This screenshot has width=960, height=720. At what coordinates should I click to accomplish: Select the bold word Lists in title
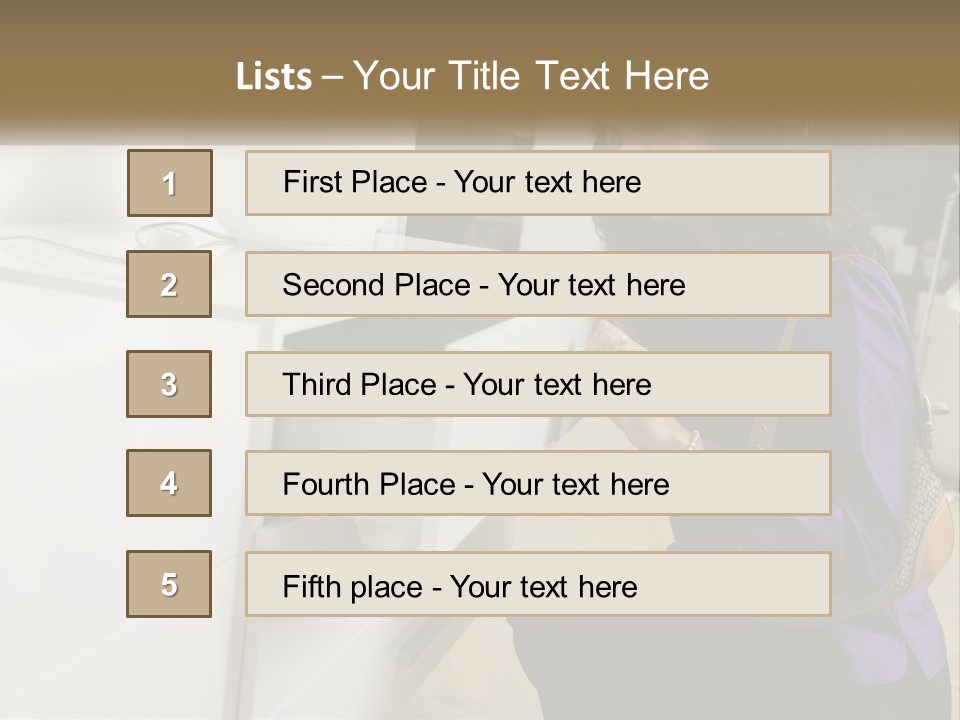[x=274, y=77]
